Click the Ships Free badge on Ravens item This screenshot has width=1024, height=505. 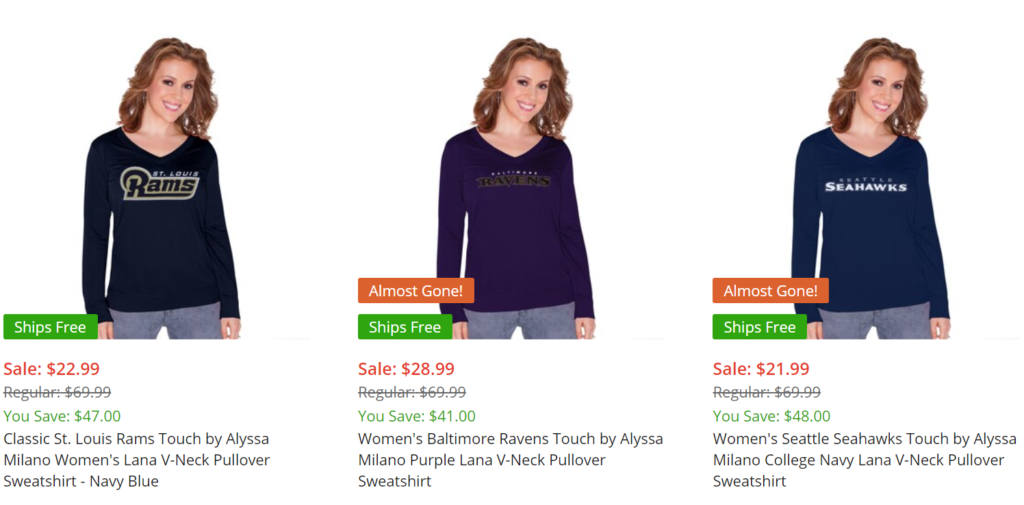[x=405, y=327]
